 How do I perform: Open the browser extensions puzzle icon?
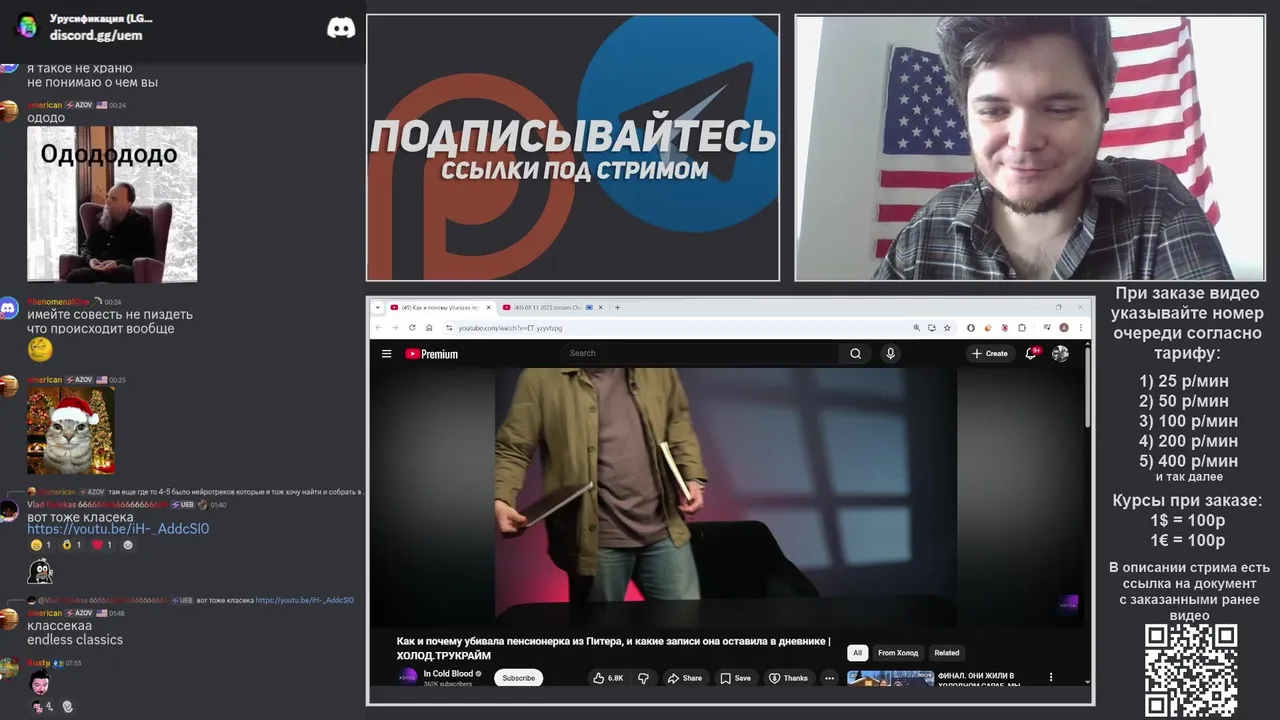(x=1022, y=328)
